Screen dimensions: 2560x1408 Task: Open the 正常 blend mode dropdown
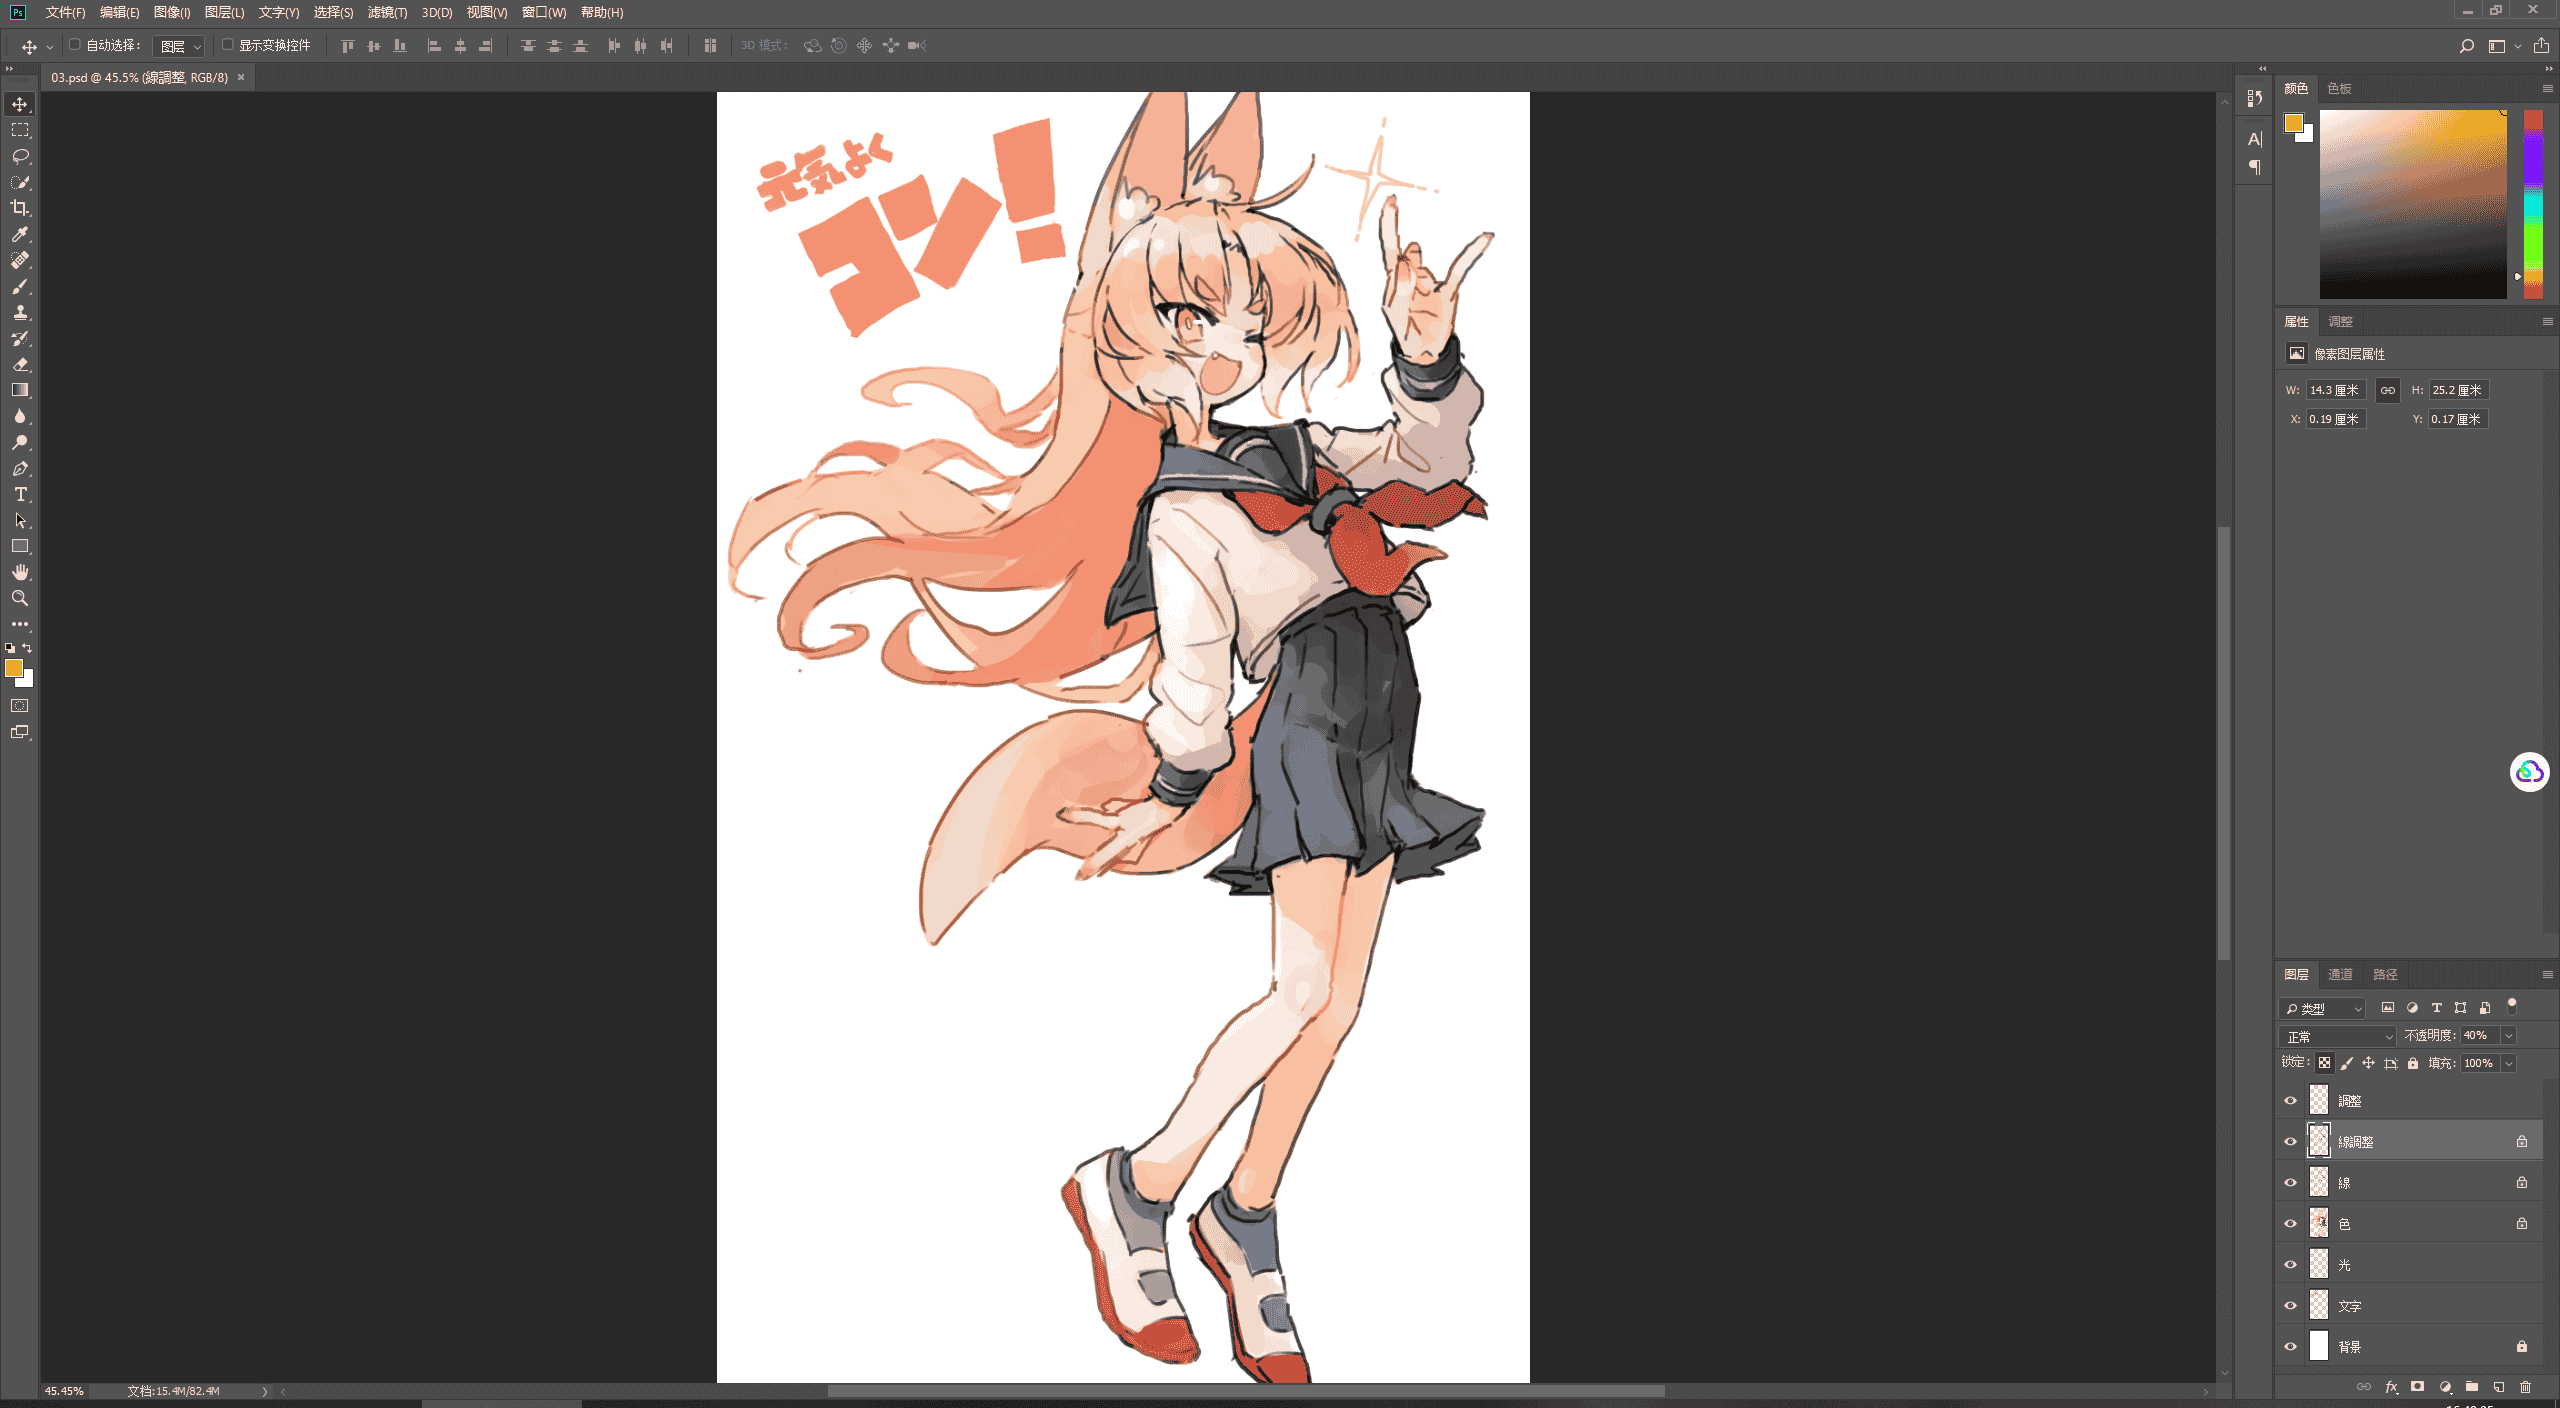coord(2337,1036)
